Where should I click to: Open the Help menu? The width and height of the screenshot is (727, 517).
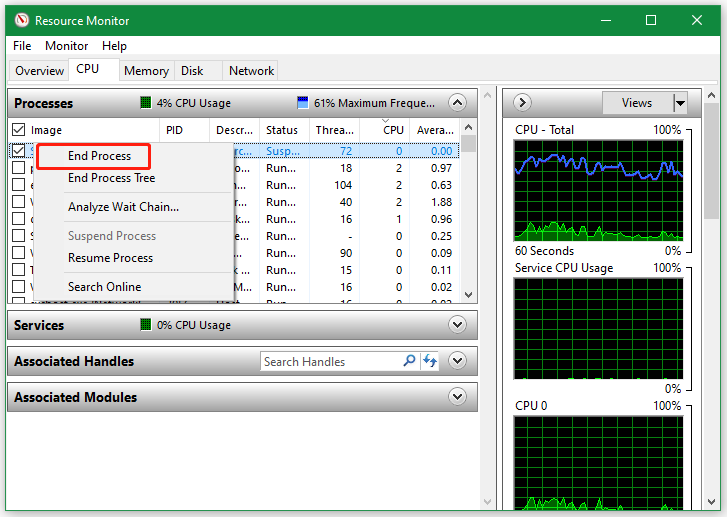point(114,46)
